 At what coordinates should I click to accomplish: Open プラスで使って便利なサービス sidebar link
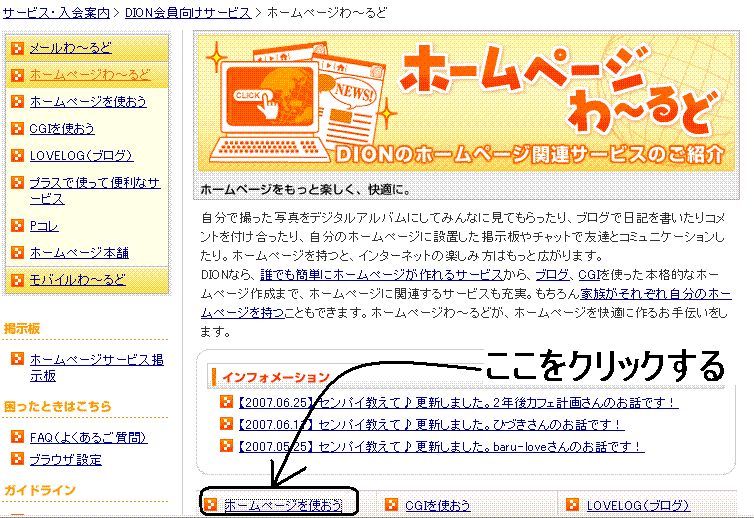[x=95, y=191]
